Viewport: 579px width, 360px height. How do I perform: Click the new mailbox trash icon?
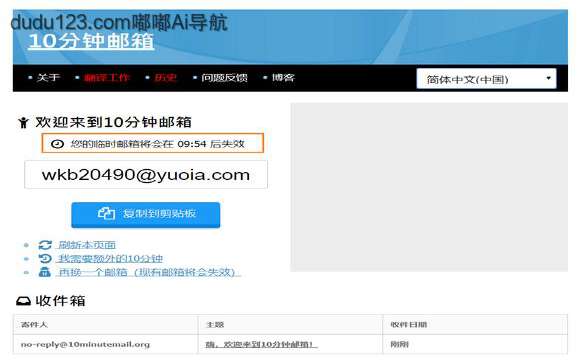(x=45, y=272)
